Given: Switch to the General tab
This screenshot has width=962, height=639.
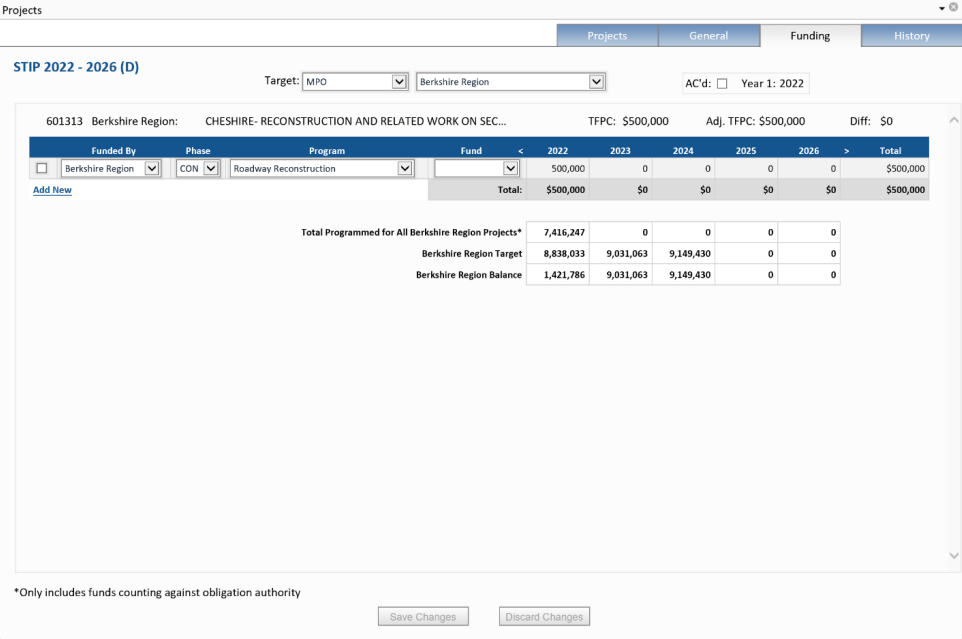Looking at the screenshot, I should pyautogui.click(x=709, y=35).
